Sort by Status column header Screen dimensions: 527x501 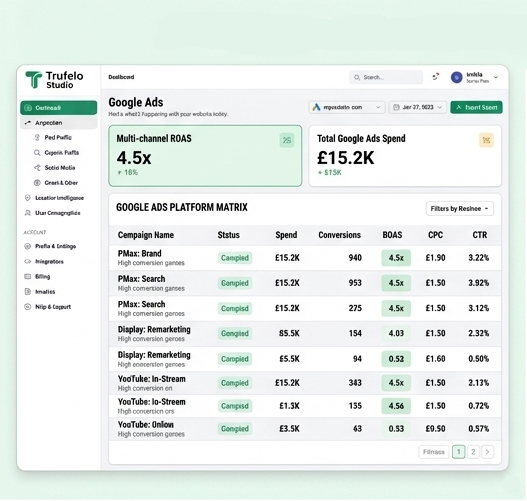click(x=229, y=235)
